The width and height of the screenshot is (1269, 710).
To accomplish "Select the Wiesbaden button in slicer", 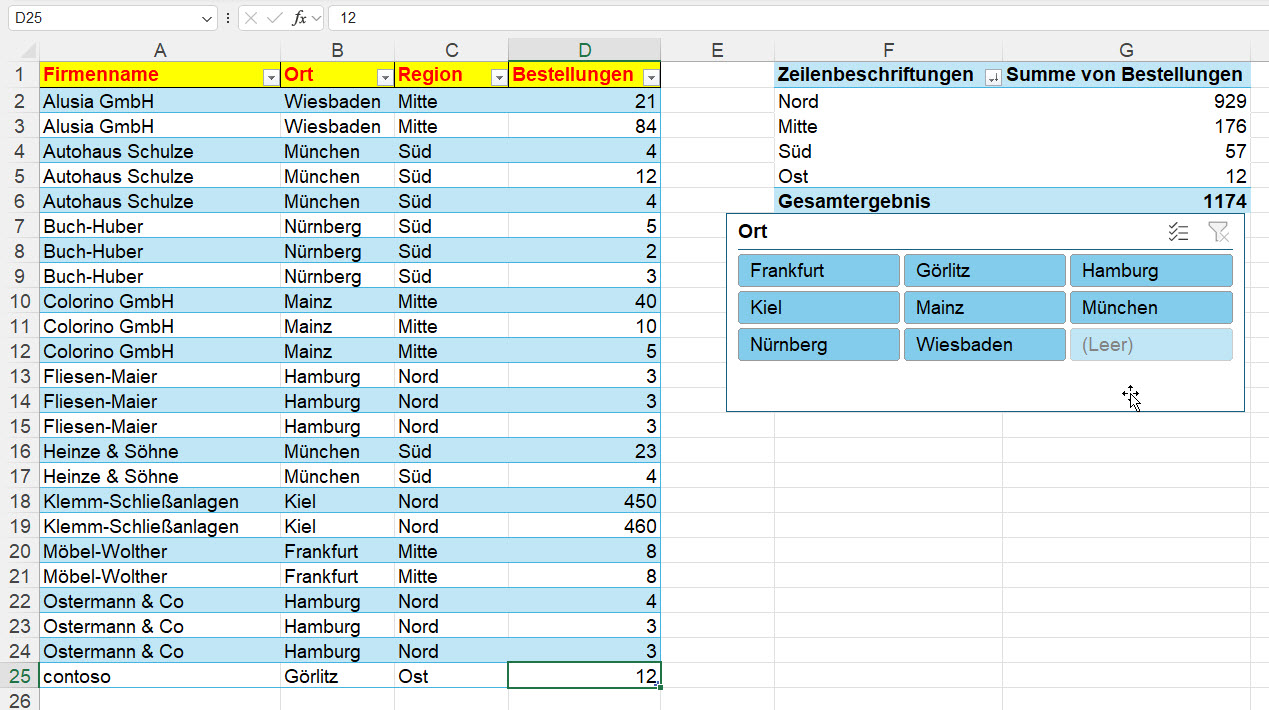I will tap(984, 345).
